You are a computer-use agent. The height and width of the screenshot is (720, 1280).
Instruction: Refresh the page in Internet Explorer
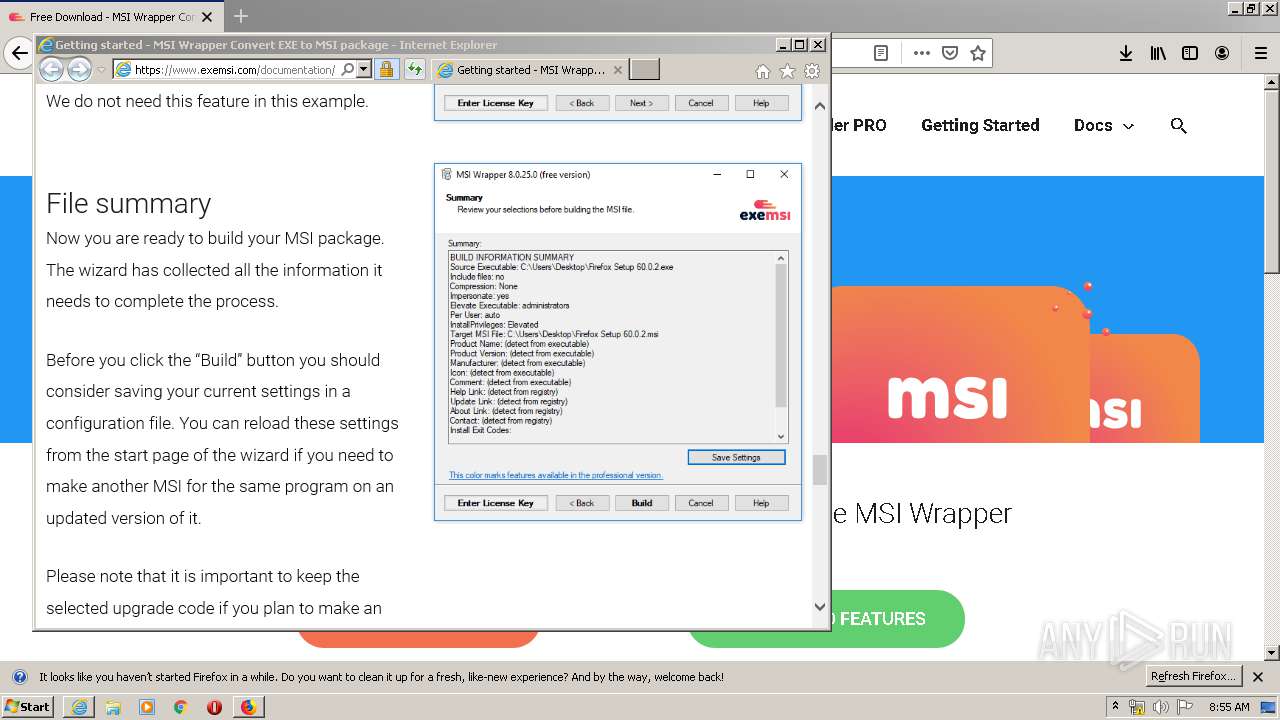point(414,70)
